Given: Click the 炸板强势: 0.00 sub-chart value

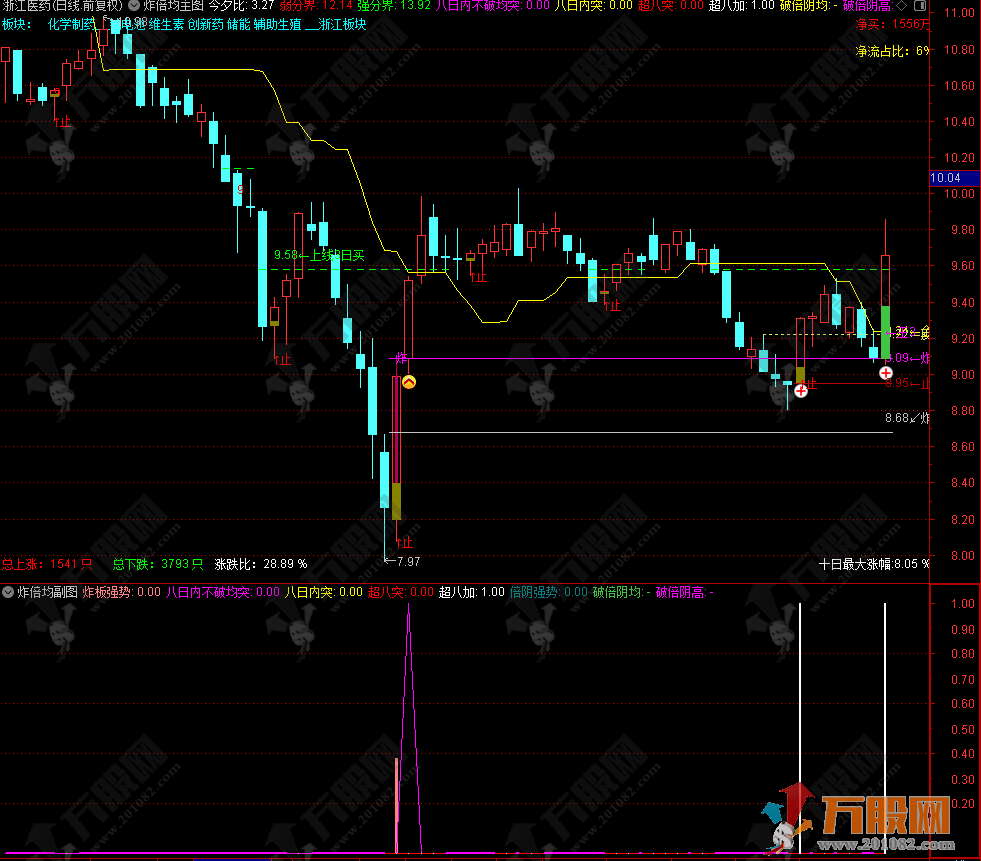Looking at the screenshot, I should click(121, 591).
